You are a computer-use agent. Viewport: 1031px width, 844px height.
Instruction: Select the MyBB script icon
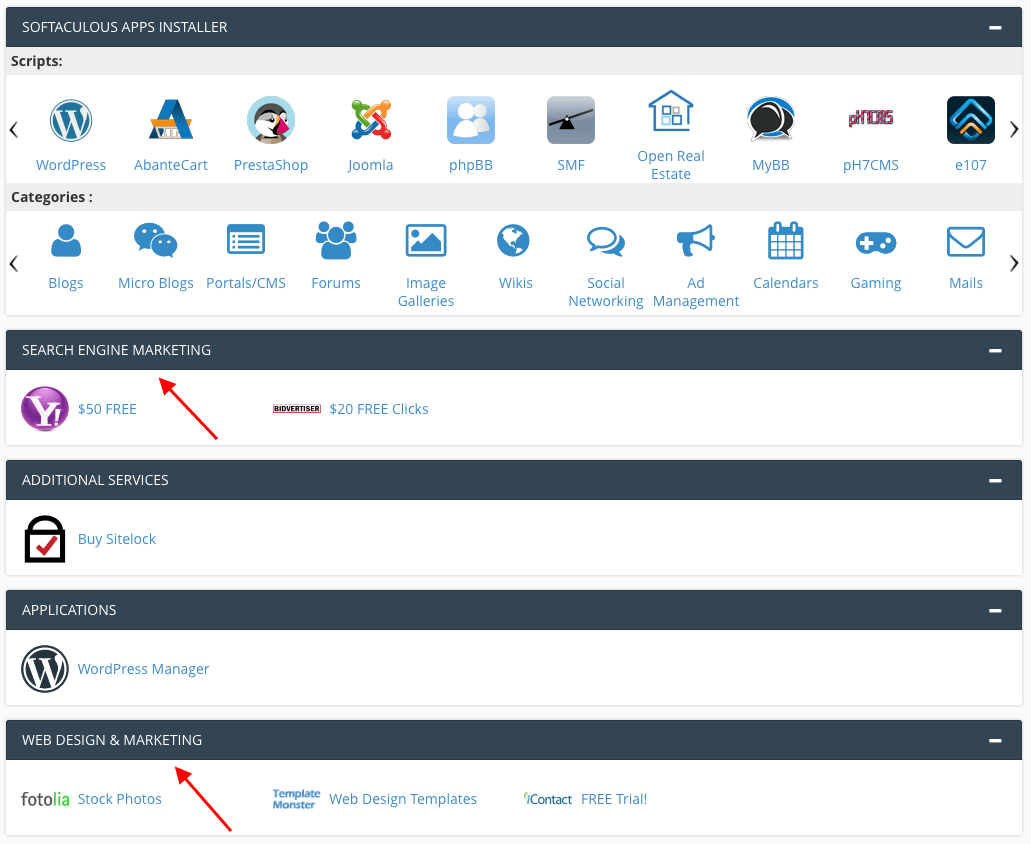click(x=771, y=122)
